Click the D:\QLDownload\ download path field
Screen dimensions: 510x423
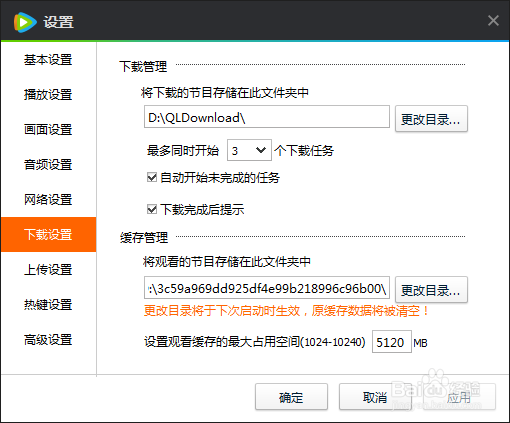click(267, 117)
